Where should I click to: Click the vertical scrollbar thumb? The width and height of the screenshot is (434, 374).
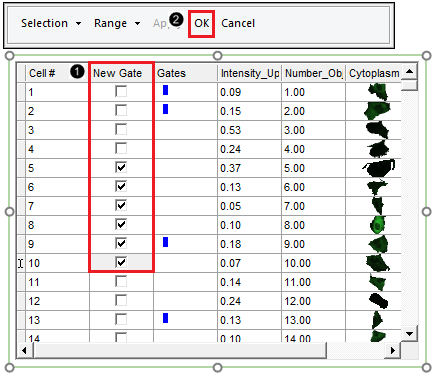tap(409, 85)
